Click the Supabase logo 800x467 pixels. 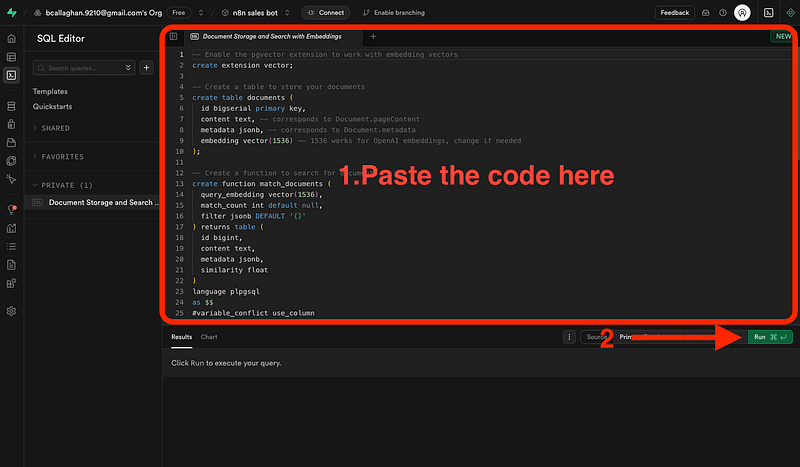point(11,13)
